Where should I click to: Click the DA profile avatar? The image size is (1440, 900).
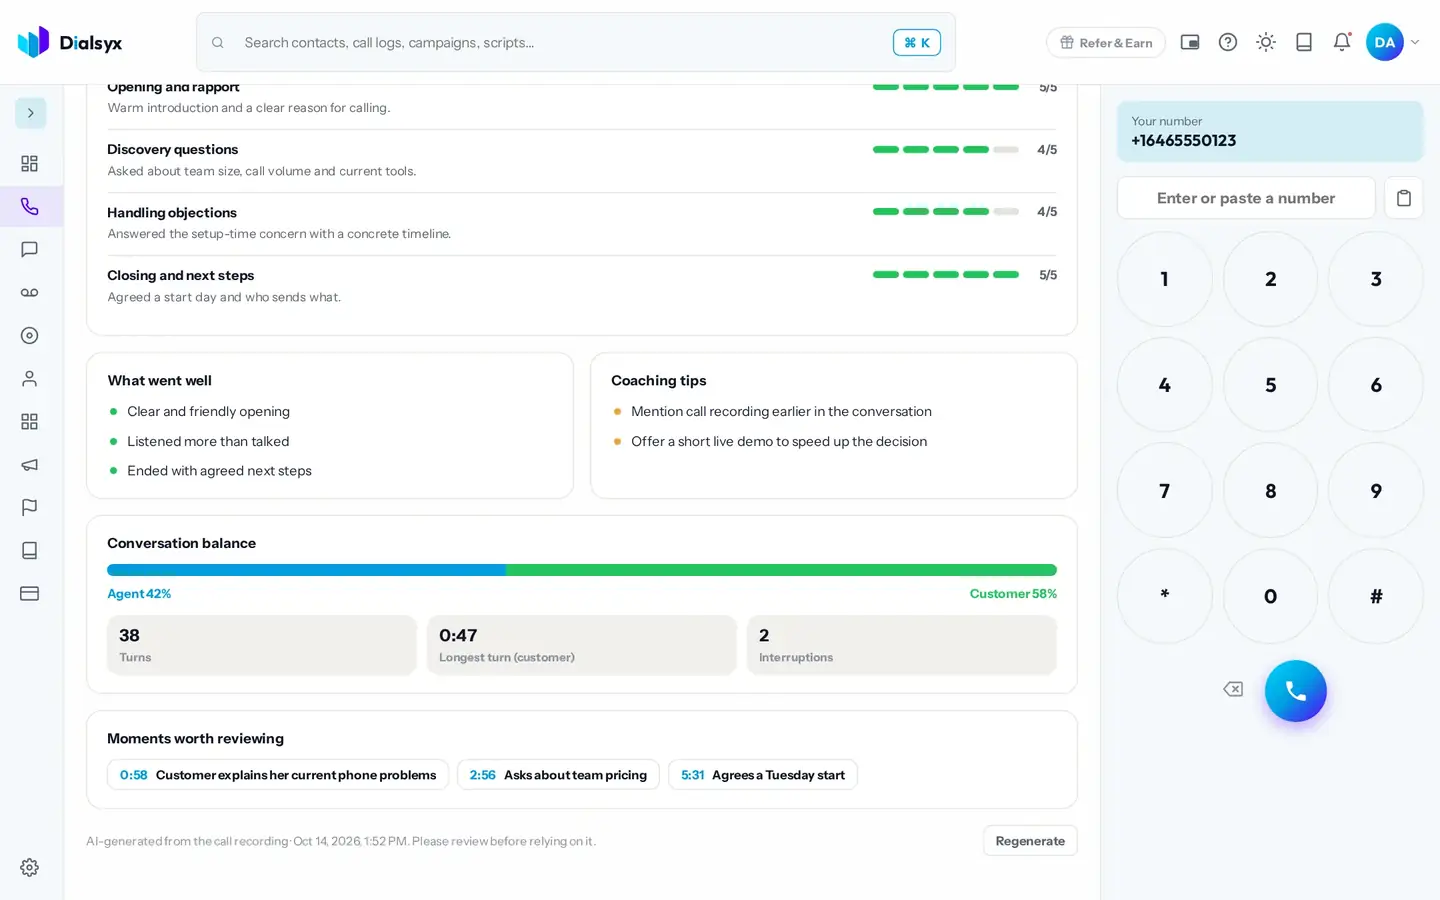point(1385,42)
